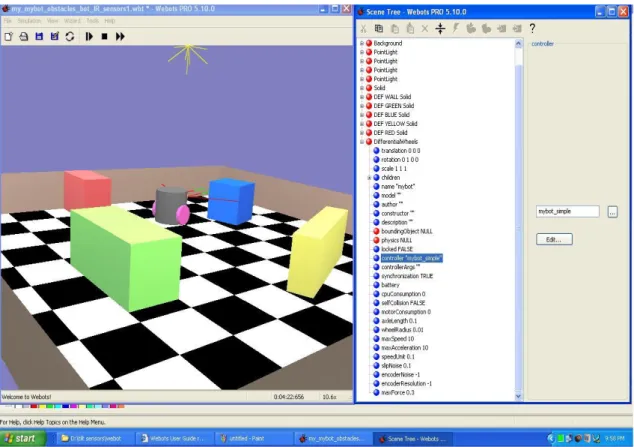Image resolution: width=634 pixels, height=447 pixels.
Task: Select the translation 0 0 0 field
Action: click(x=400, y=151)
